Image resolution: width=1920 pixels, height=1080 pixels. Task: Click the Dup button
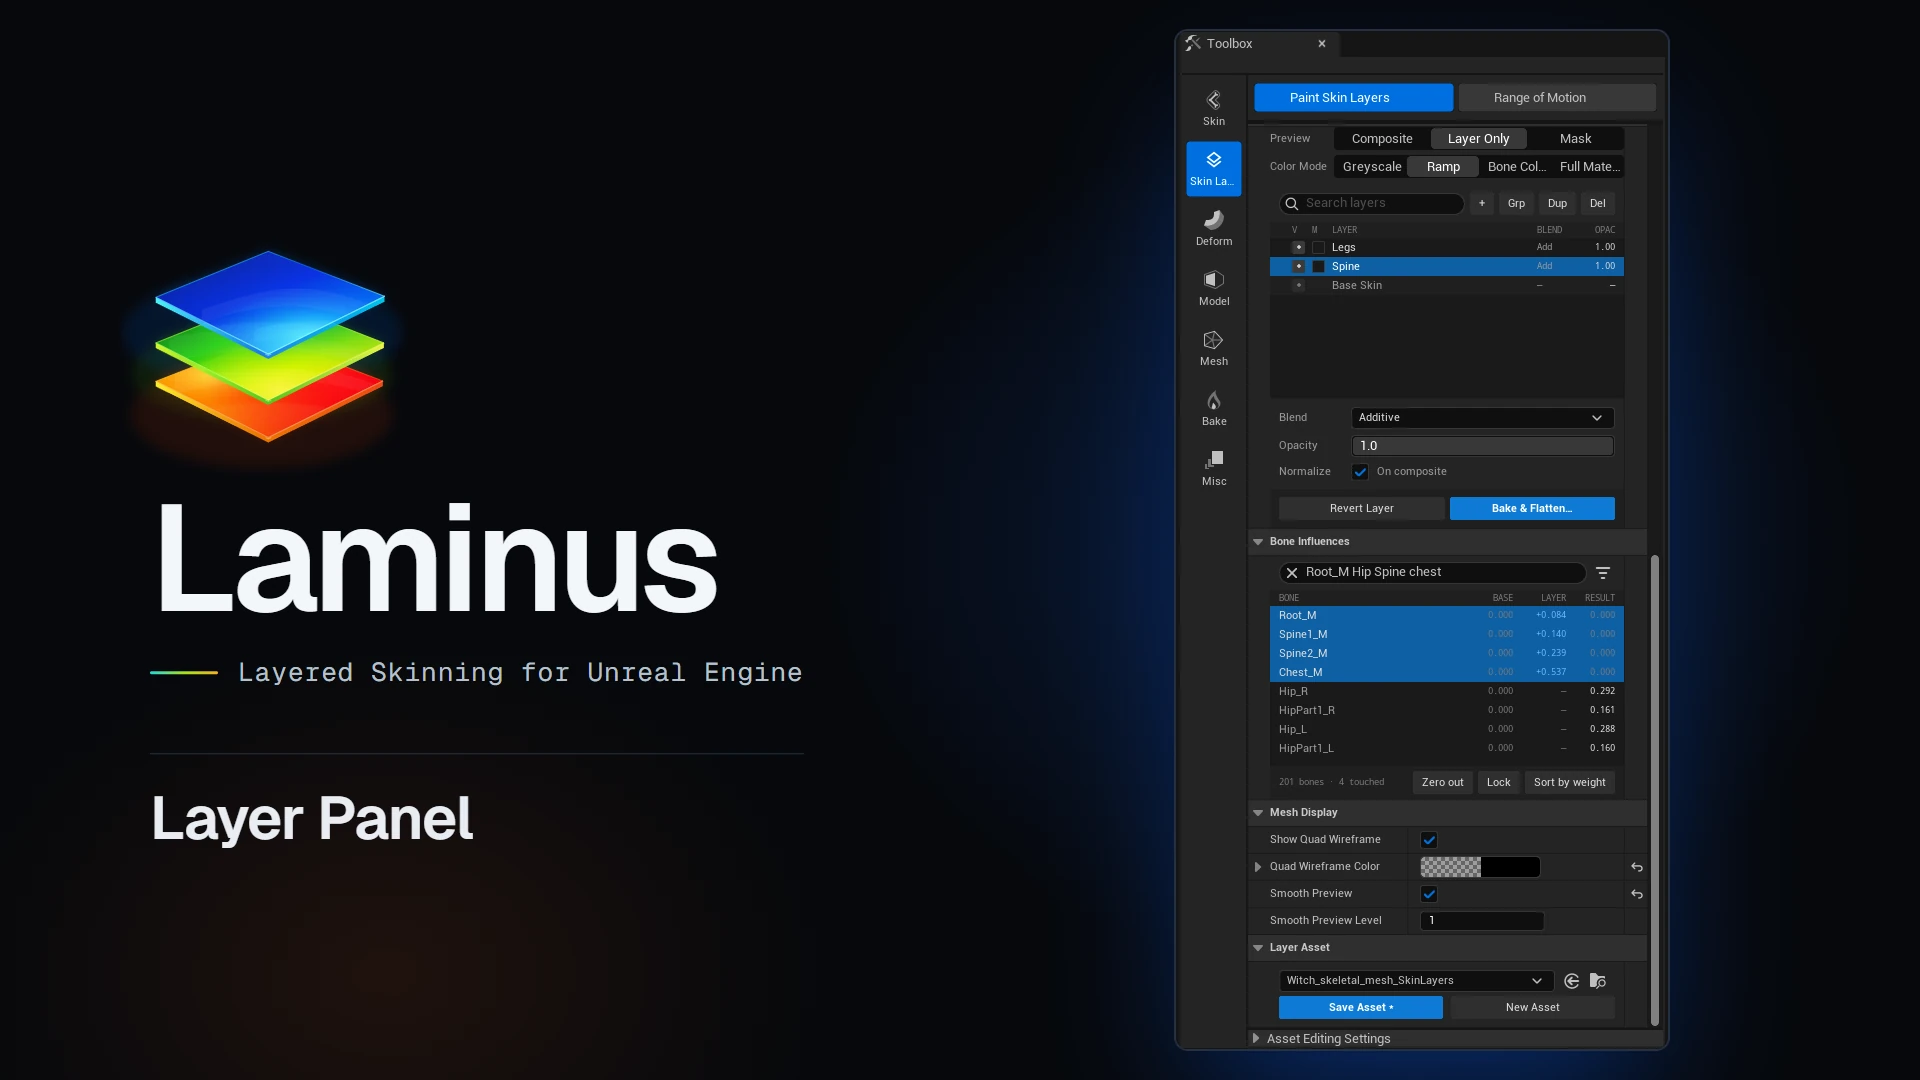[1557, 203]
